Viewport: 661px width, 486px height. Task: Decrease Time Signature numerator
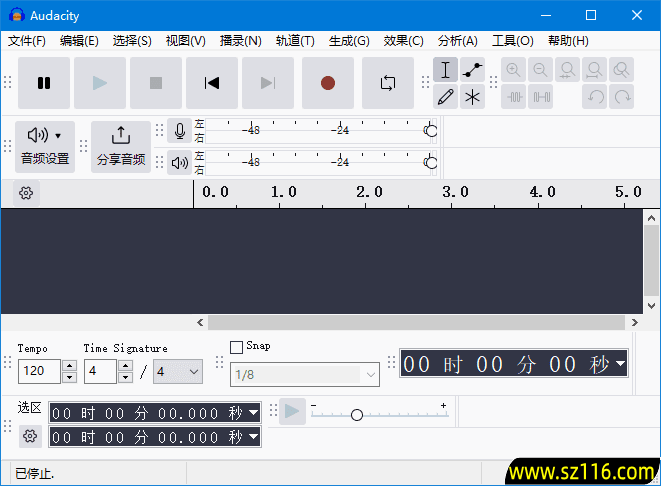point(125,377)
